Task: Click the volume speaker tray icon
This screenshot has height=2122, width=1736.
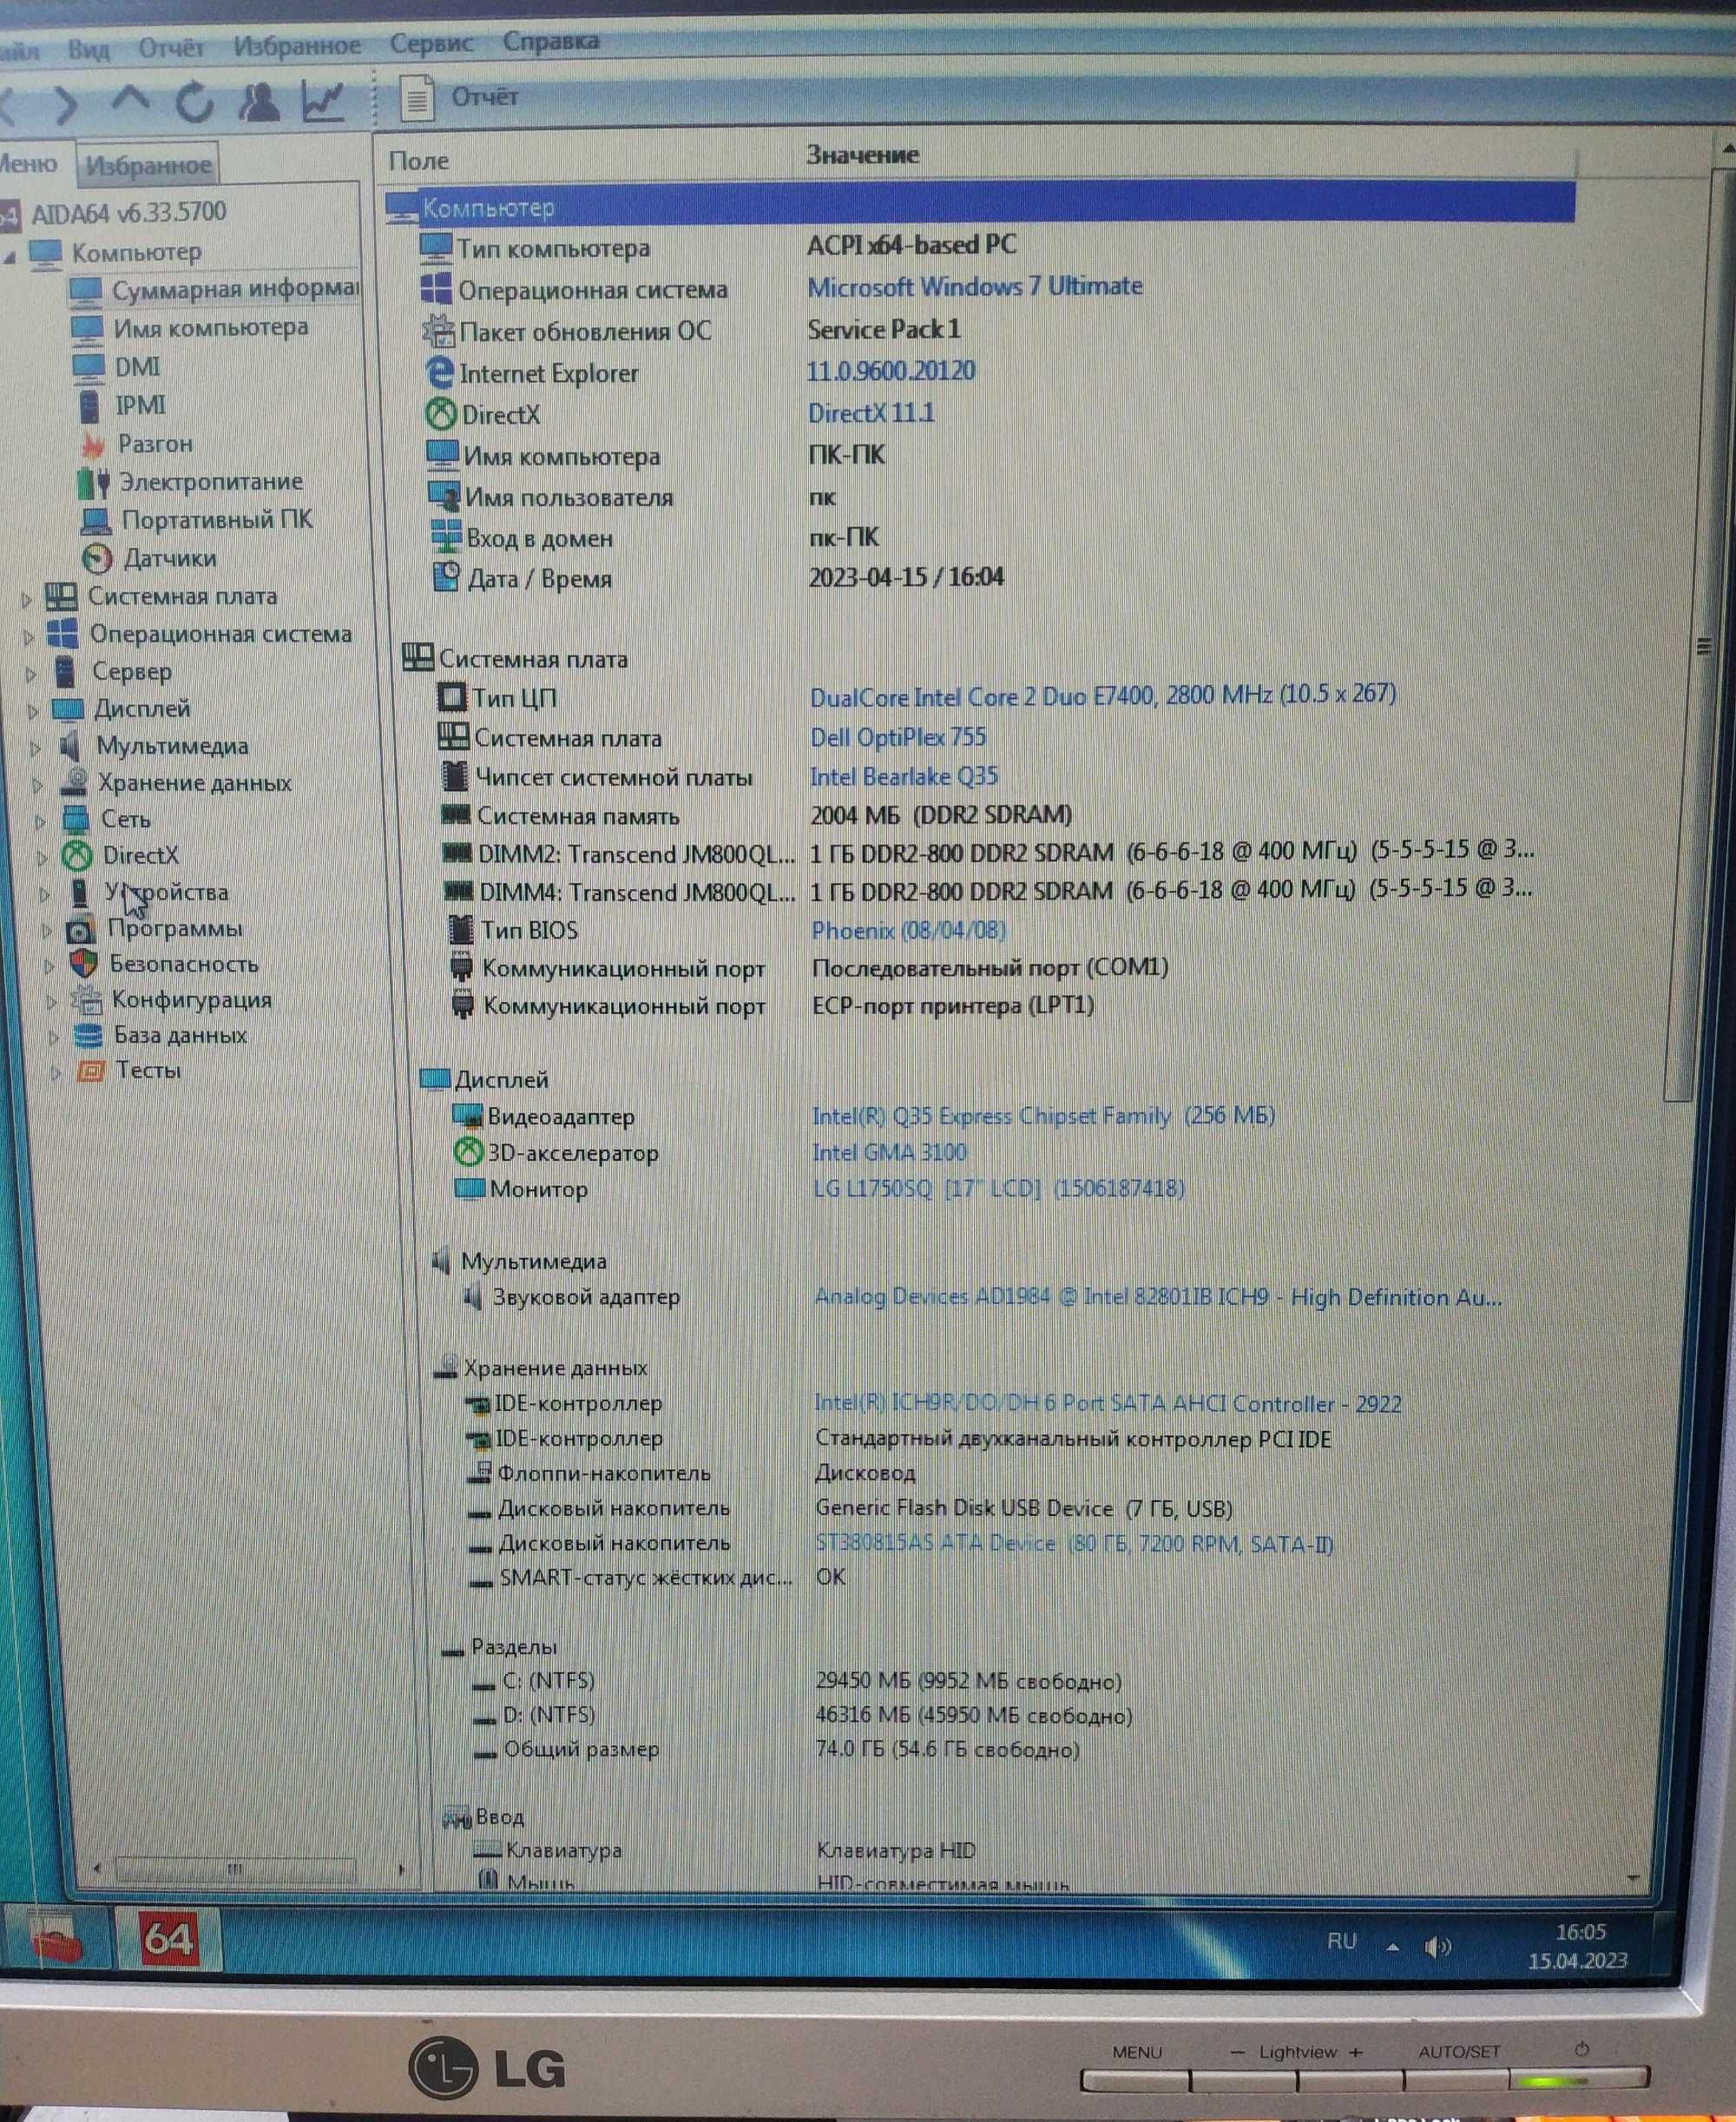Action: (x=1437, y=1946)
